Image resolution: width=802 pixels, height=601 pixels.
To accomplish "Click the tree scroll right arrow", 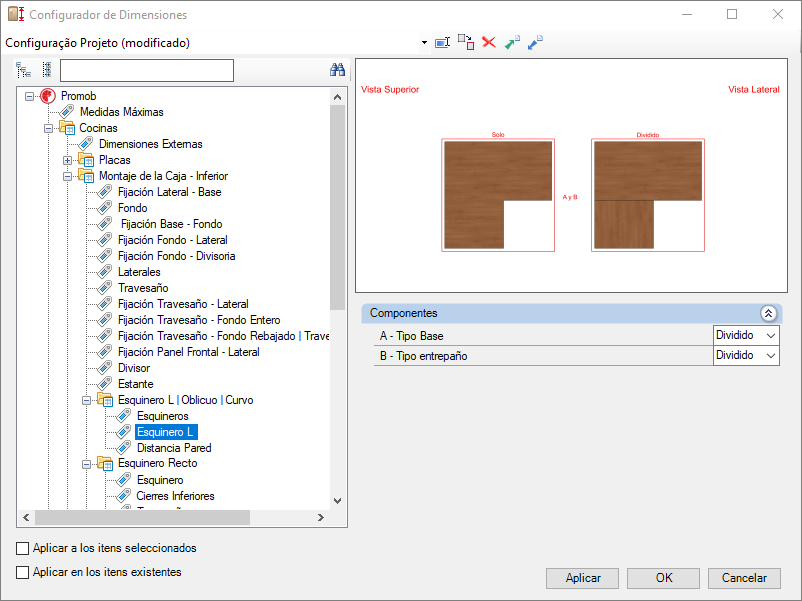I will click(x=321, y=517).
